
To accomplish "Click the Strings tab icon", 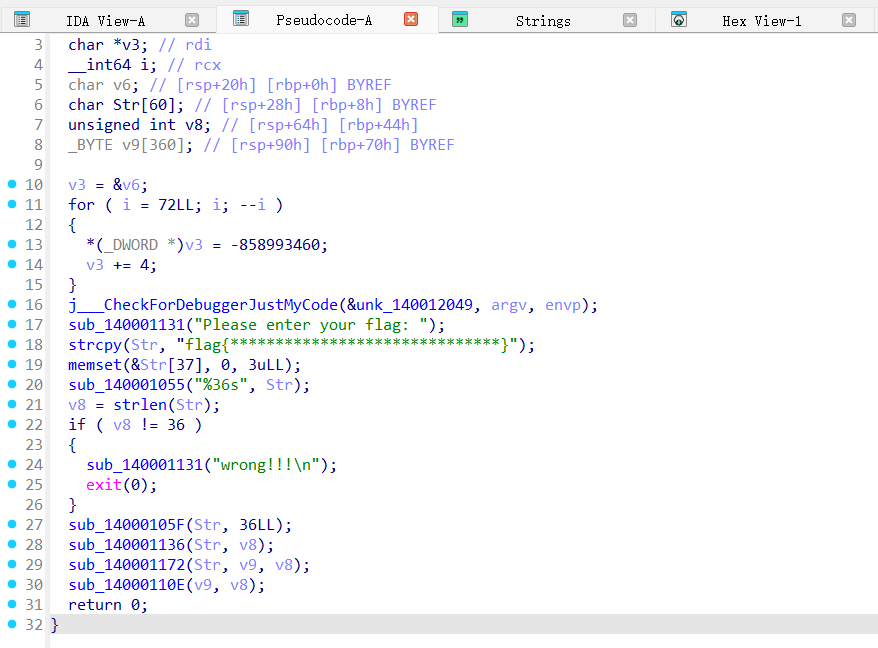I will click(460, 20).
